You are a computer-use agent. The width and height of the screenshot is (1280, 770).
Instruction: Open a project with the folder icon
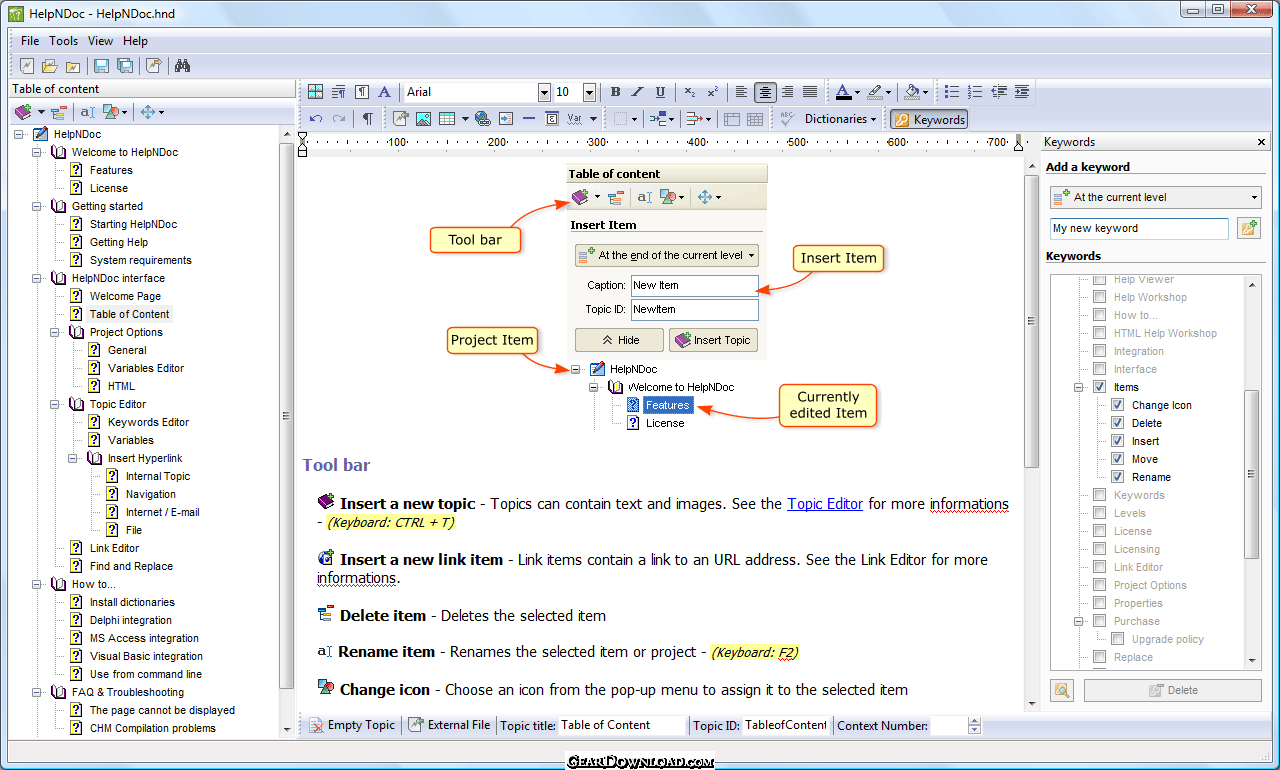click(49, 66)
